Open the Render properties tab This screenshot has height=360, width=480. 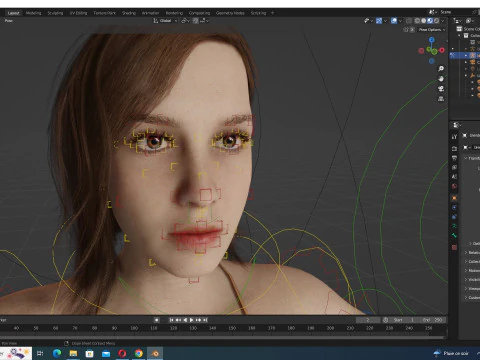point(454,148)
